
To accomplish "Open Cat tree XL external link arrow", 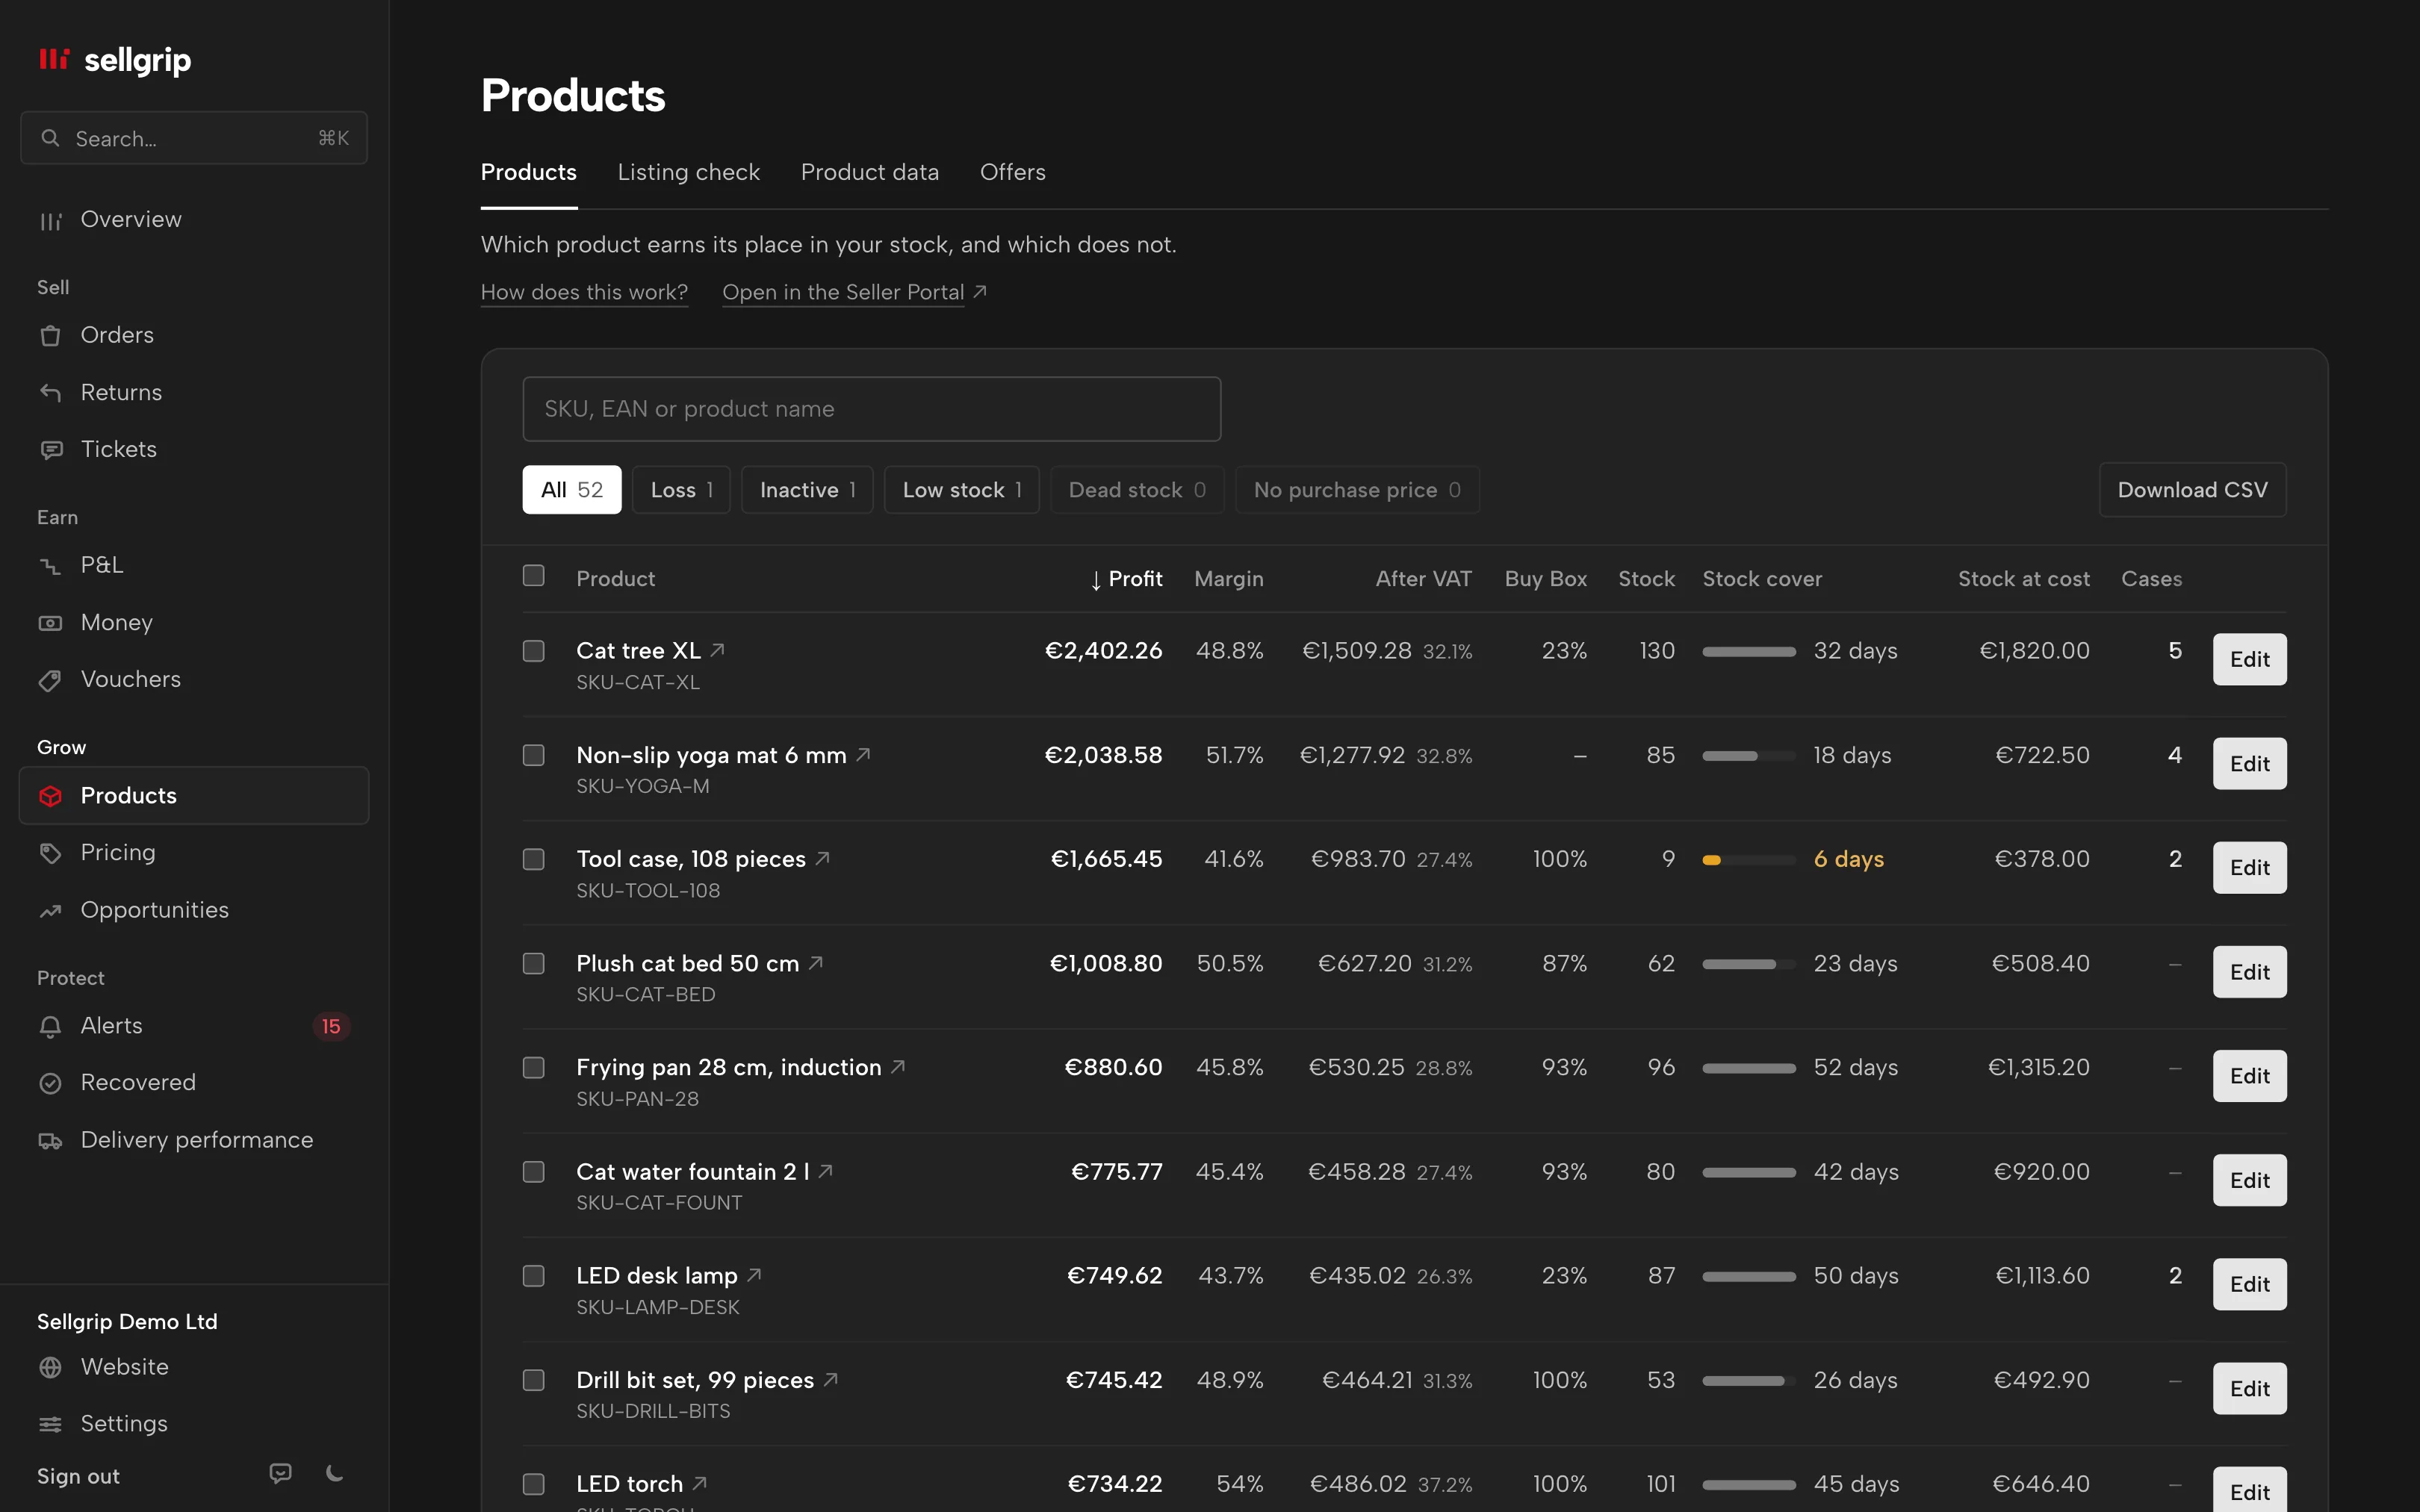I will point(717,650).
